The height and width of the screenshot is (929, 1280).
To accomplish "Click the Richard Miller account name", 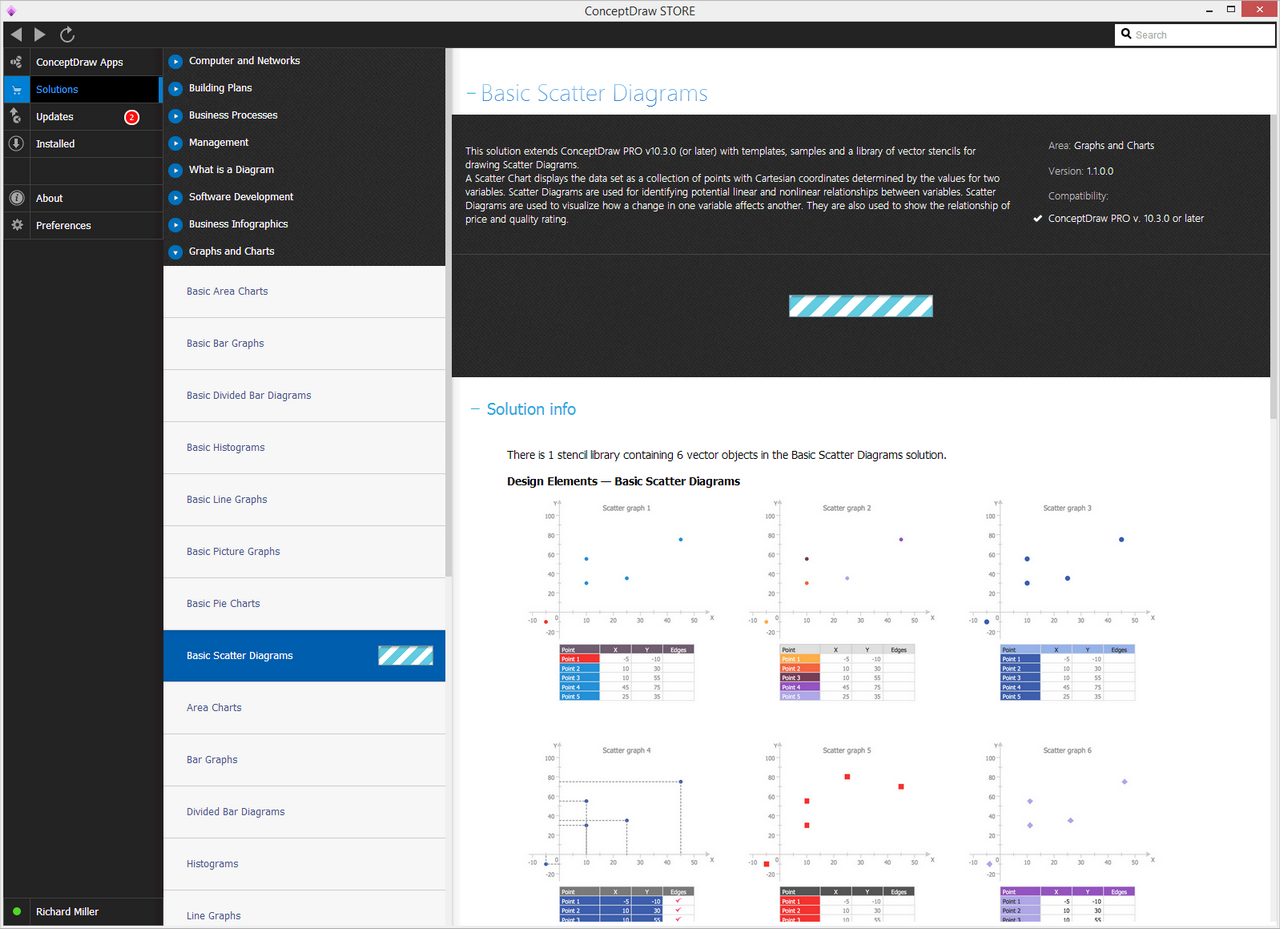I will click(x=67, y=912).
